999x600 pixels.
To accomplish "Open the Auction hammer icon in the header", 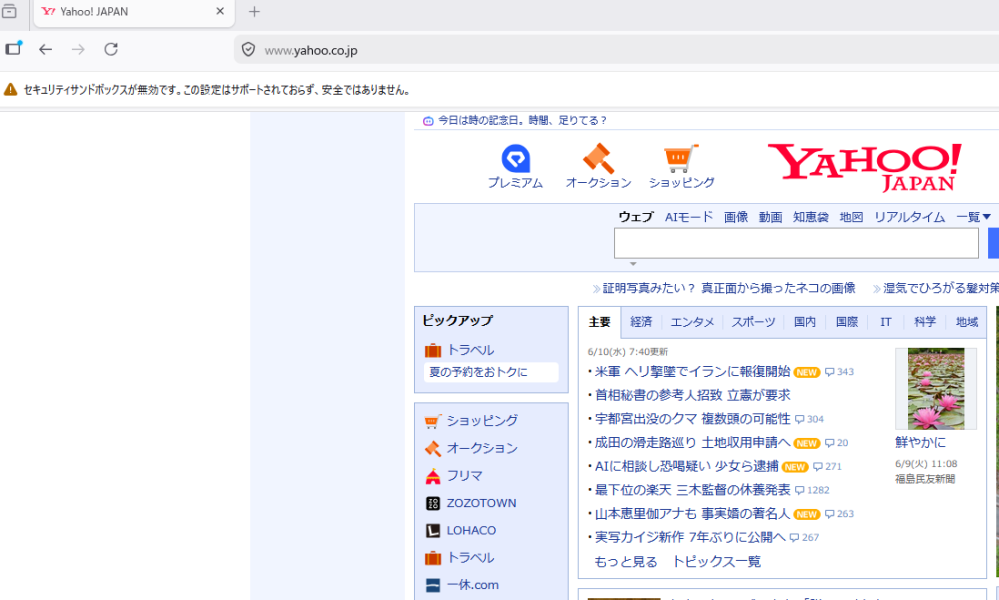I will [x=598, y=159].
